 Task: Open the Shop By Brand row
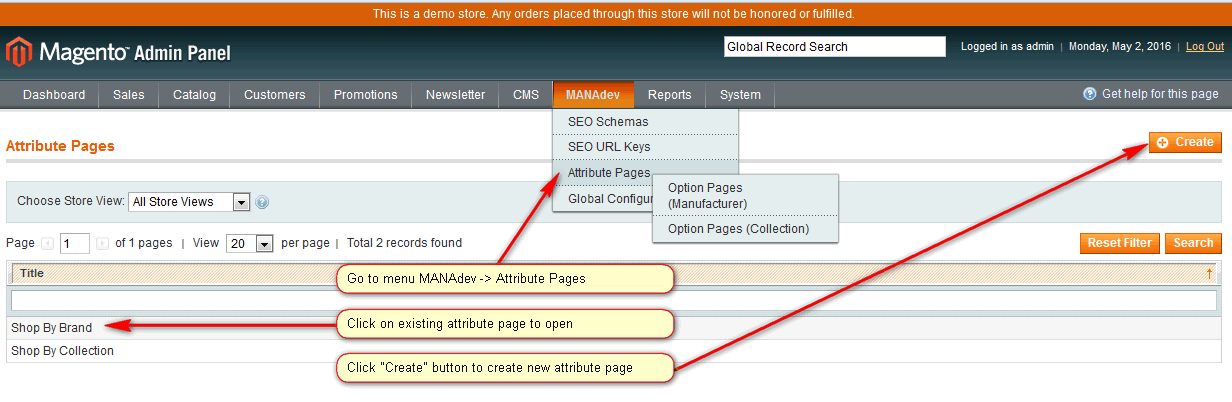pyautogui.click(x=614, y=327)
